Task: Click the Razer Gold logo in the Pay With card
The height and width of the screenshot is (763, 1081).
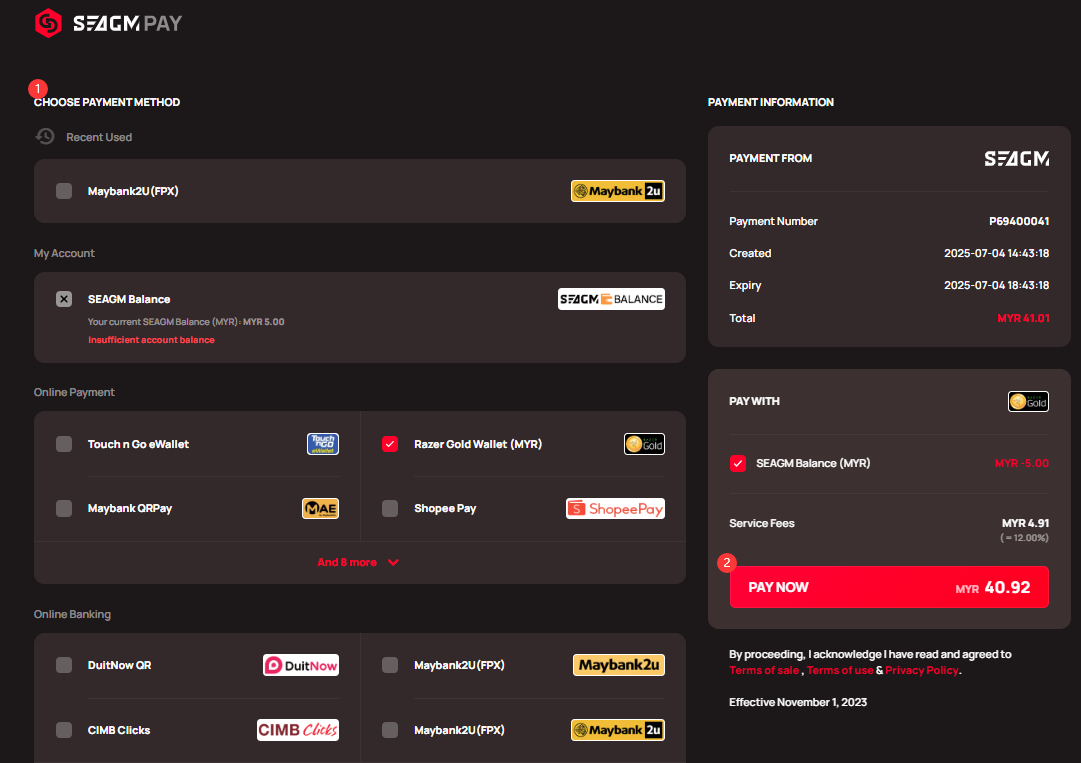Action: click(x=1029, y=401)
